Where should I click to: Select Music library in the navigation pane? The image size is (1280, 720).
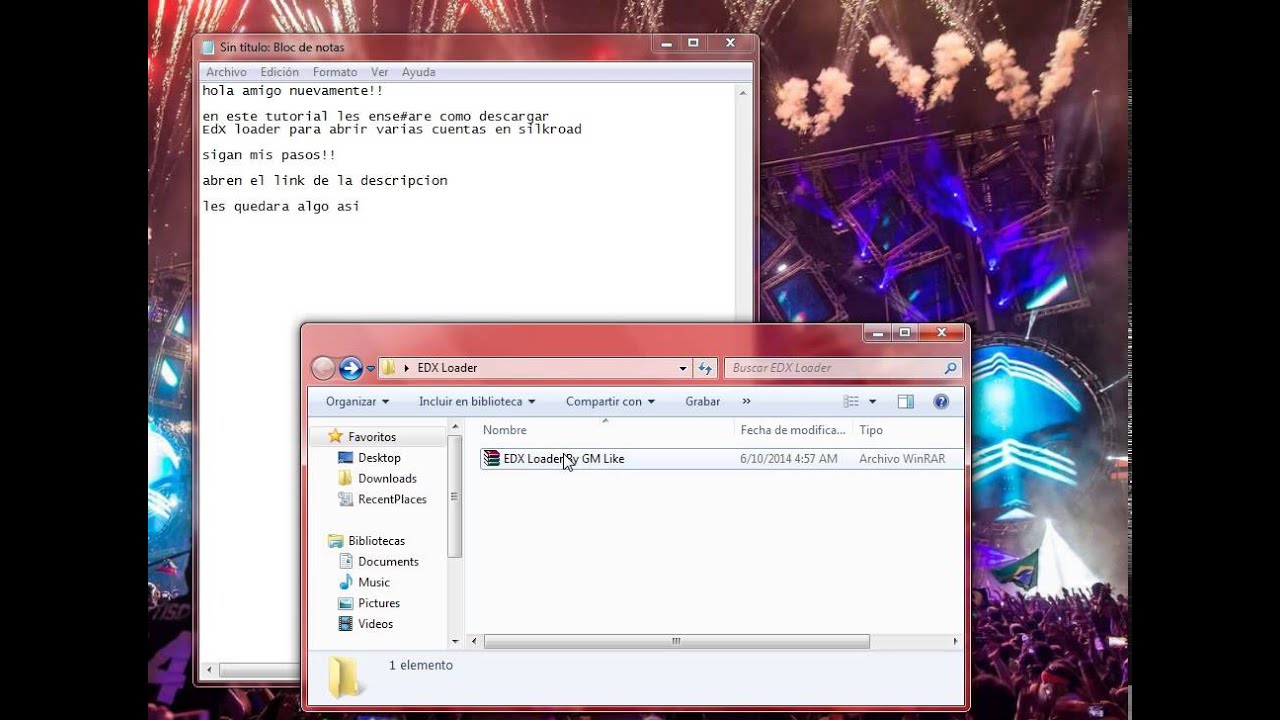point(374,582)
